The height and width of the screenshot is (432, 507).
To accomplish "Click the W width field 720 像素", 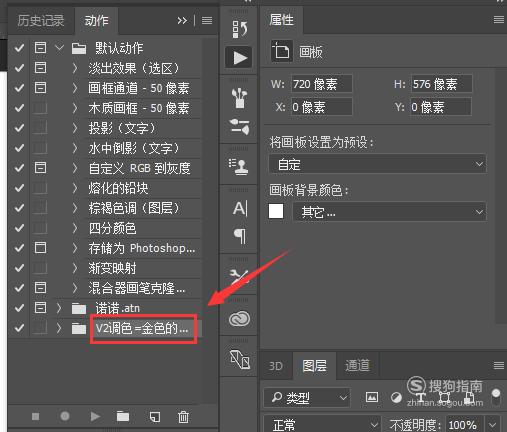I will [321, 84].
